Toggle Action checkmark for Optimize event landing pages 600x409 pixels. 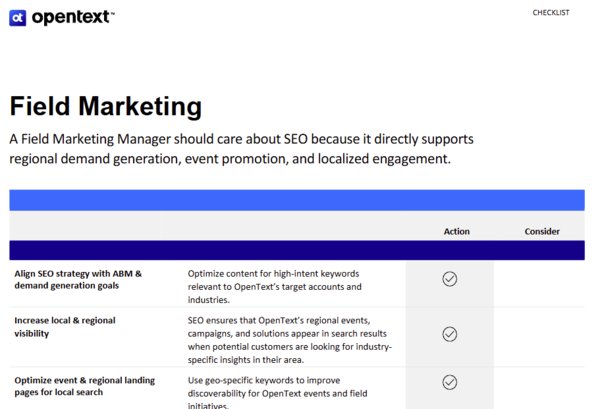click(x=450, y=382)
